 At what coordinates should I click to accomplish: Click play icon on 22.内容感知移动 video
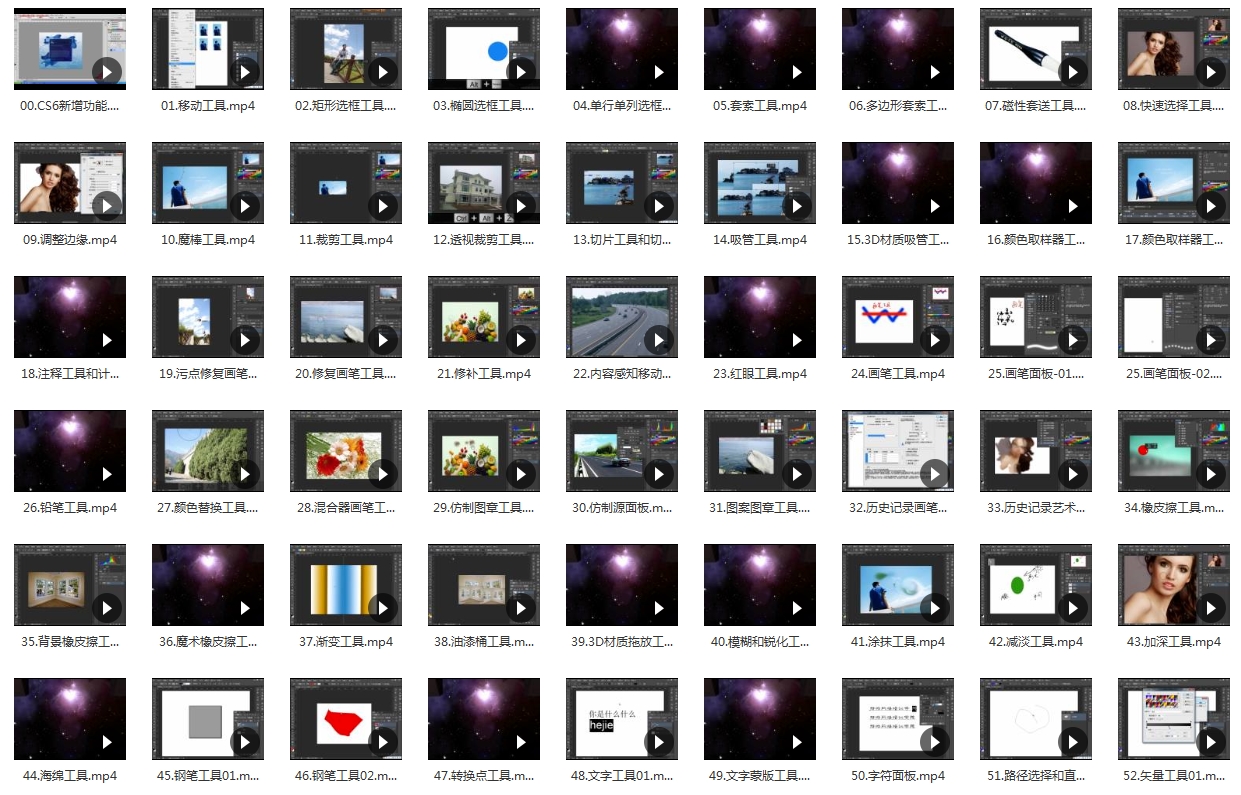(659, 340)
